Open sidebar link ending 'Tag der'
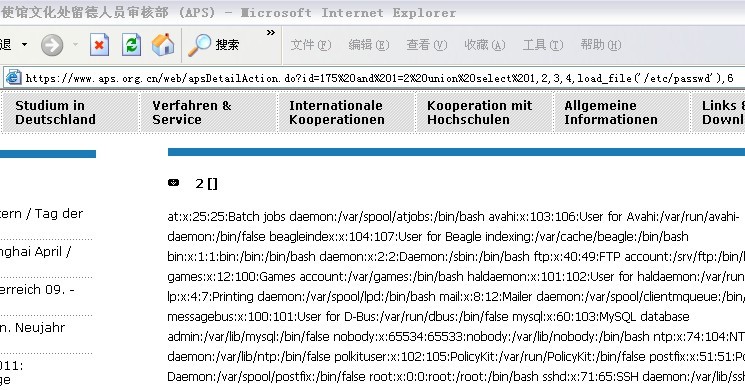This screenshot has height=390, width=745. click(x=41, y=214)
